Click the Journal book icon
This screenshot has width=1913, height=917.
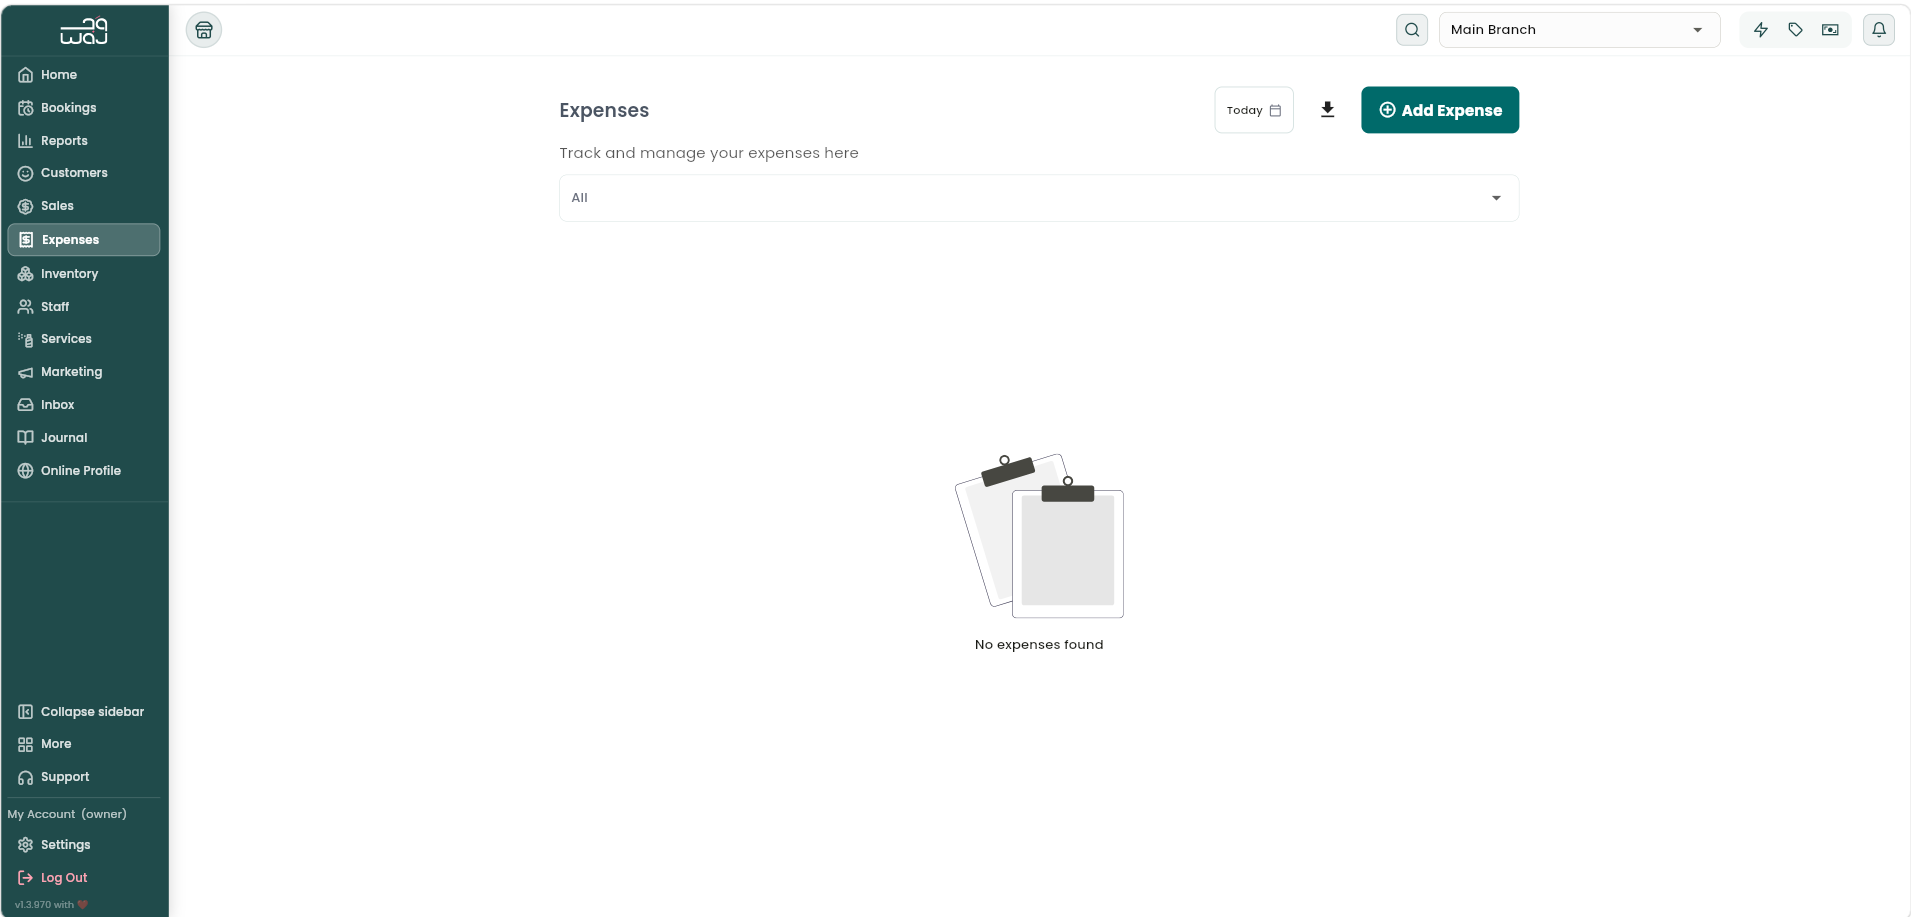point(26,438)
